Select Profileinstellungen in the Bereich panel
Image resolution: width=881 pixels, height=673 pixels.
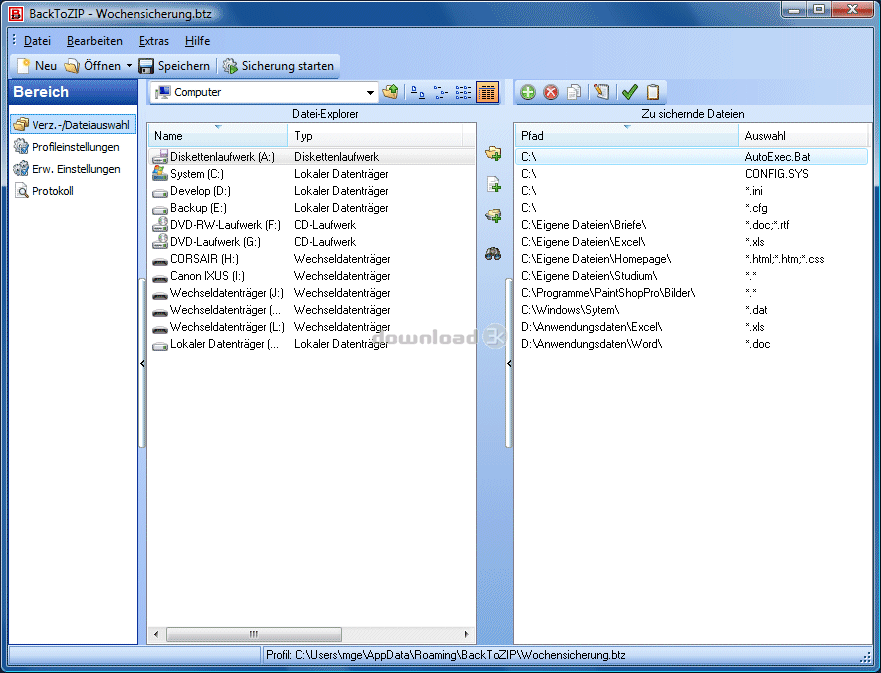point(75,147)
